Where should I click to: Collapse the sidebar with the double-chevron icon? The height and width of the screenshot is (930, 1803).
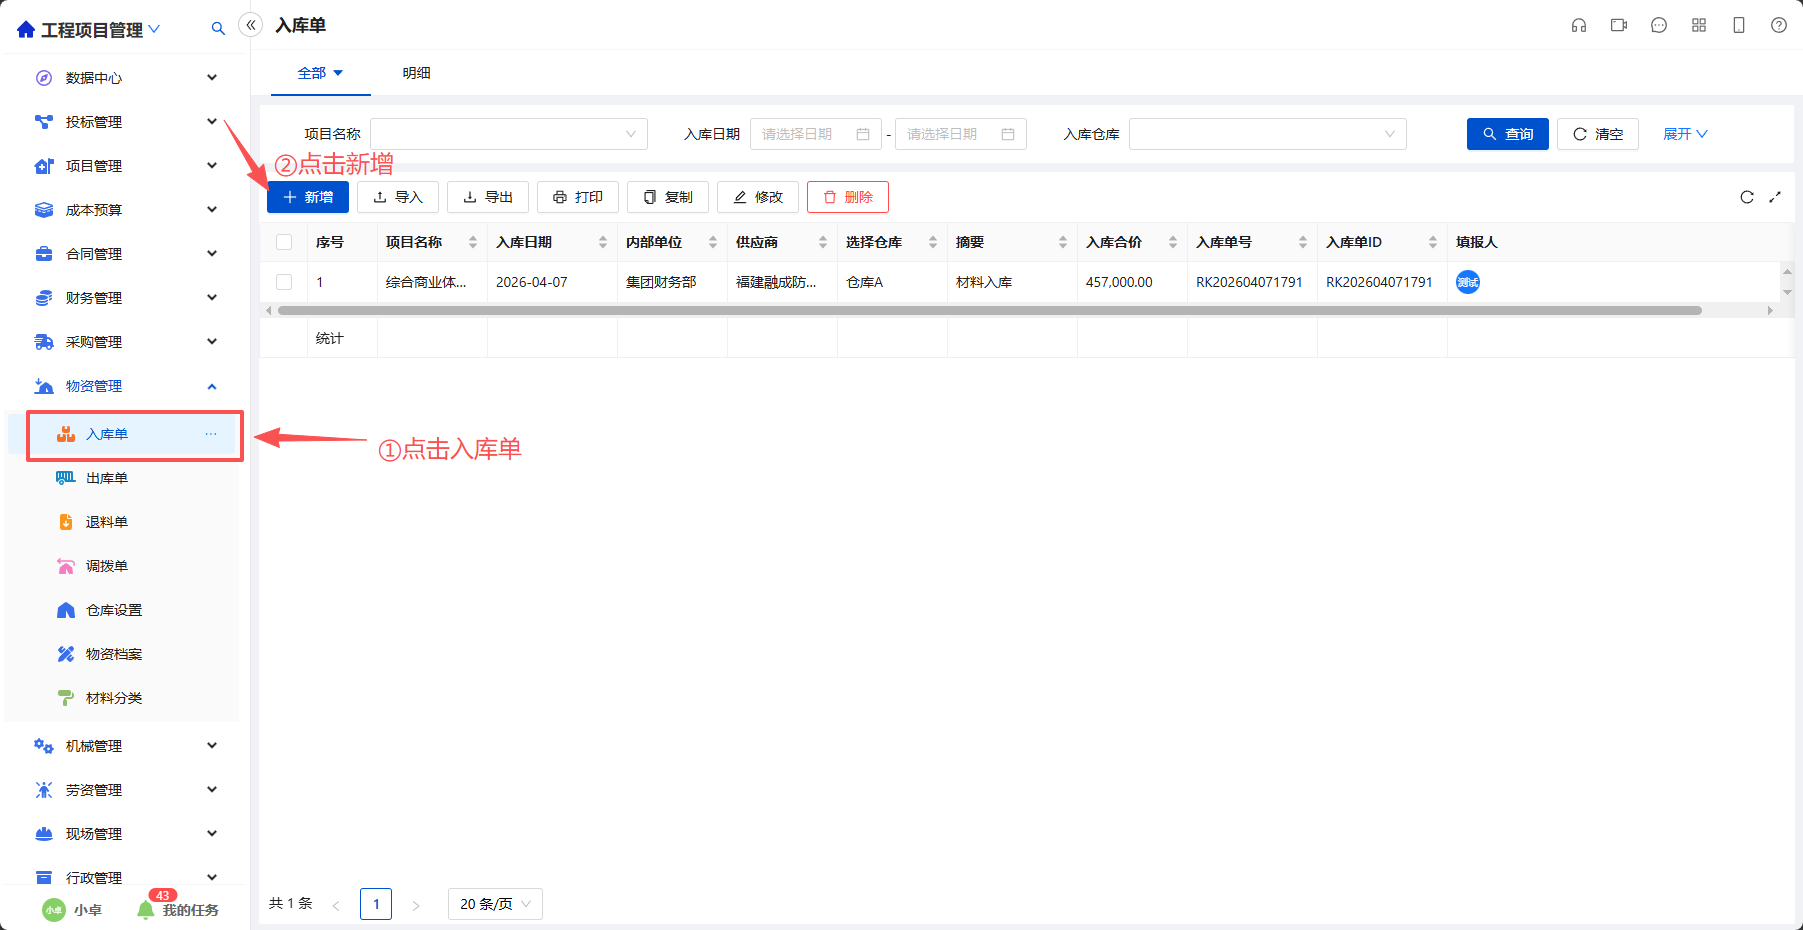251,25
